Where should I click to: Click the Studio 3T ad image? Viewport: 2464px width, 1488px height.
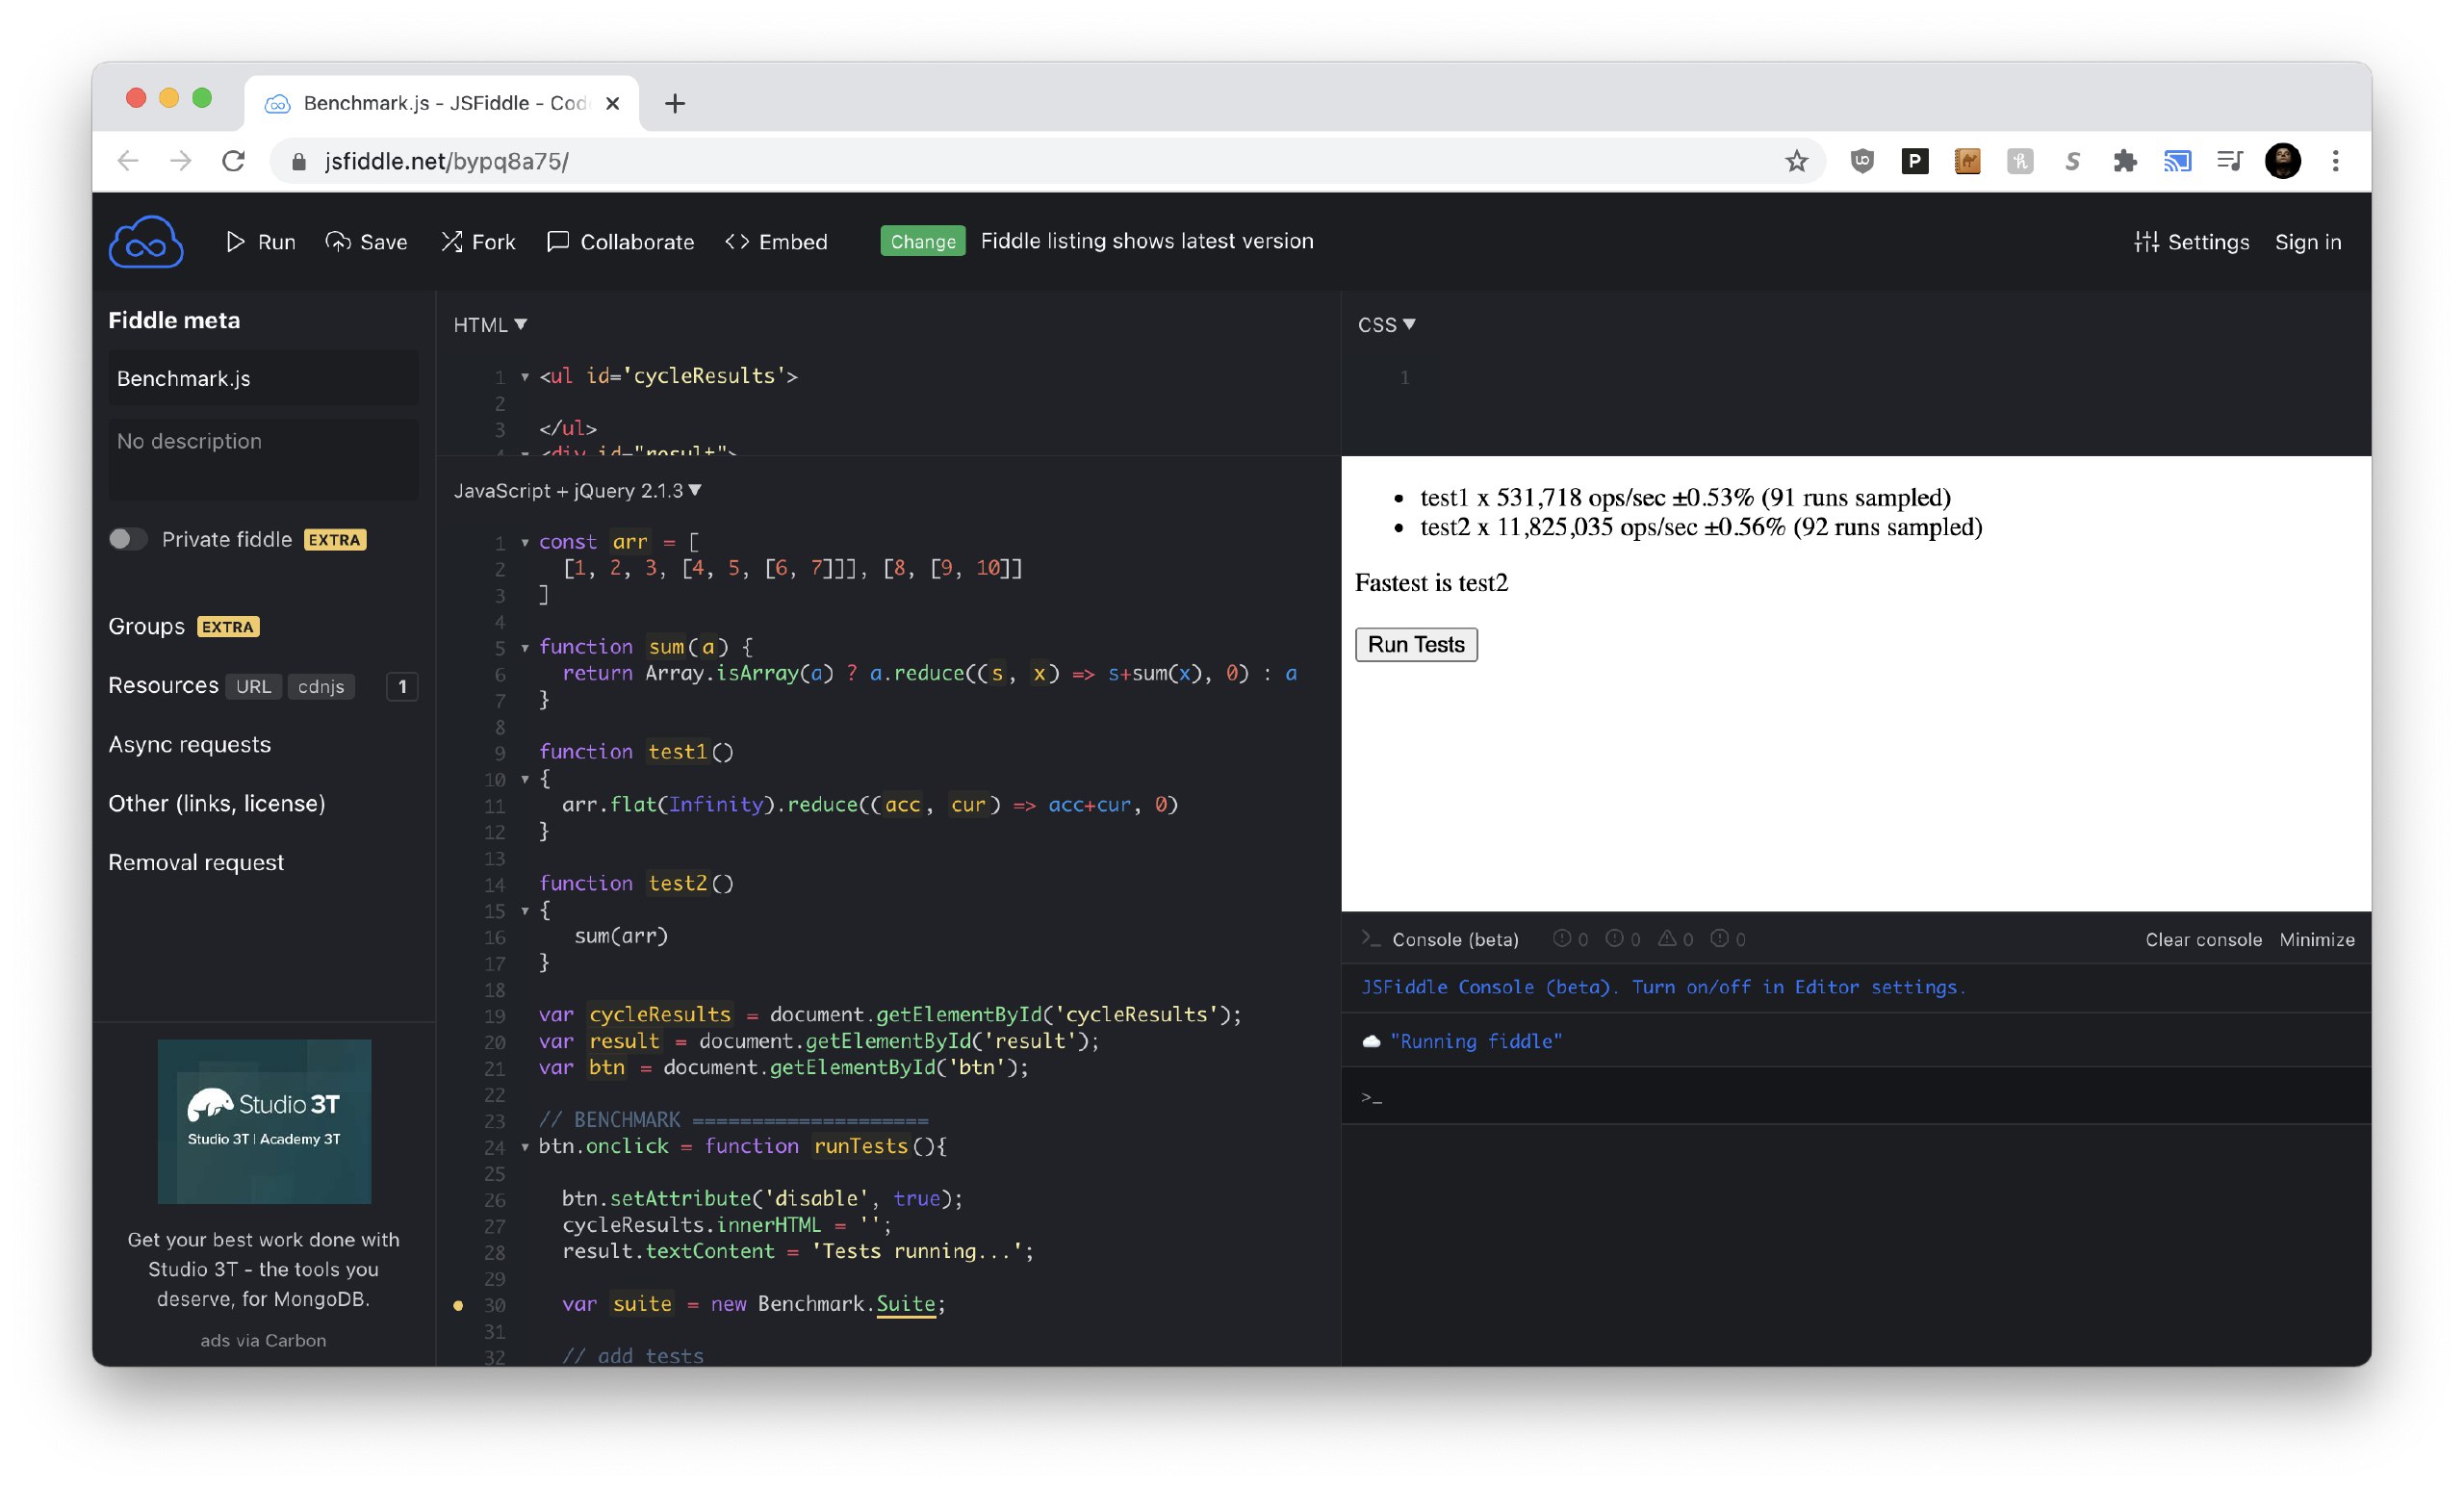pos(264,1121)
